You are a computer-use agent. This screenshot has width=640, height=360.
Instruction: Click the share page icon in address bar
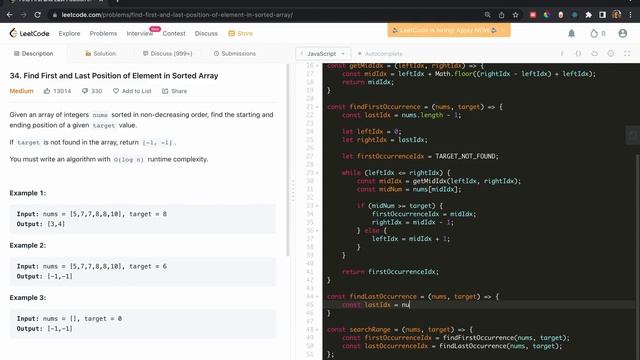501,15
